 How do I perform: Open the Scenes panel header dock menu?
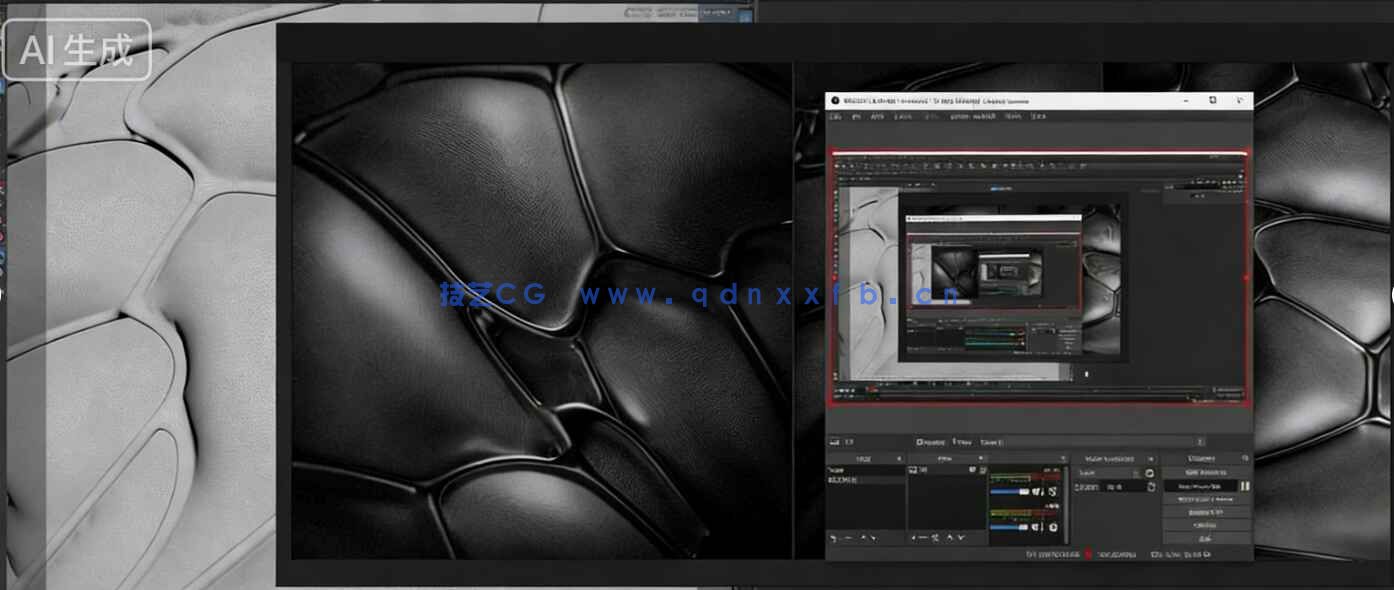(898, 458)
